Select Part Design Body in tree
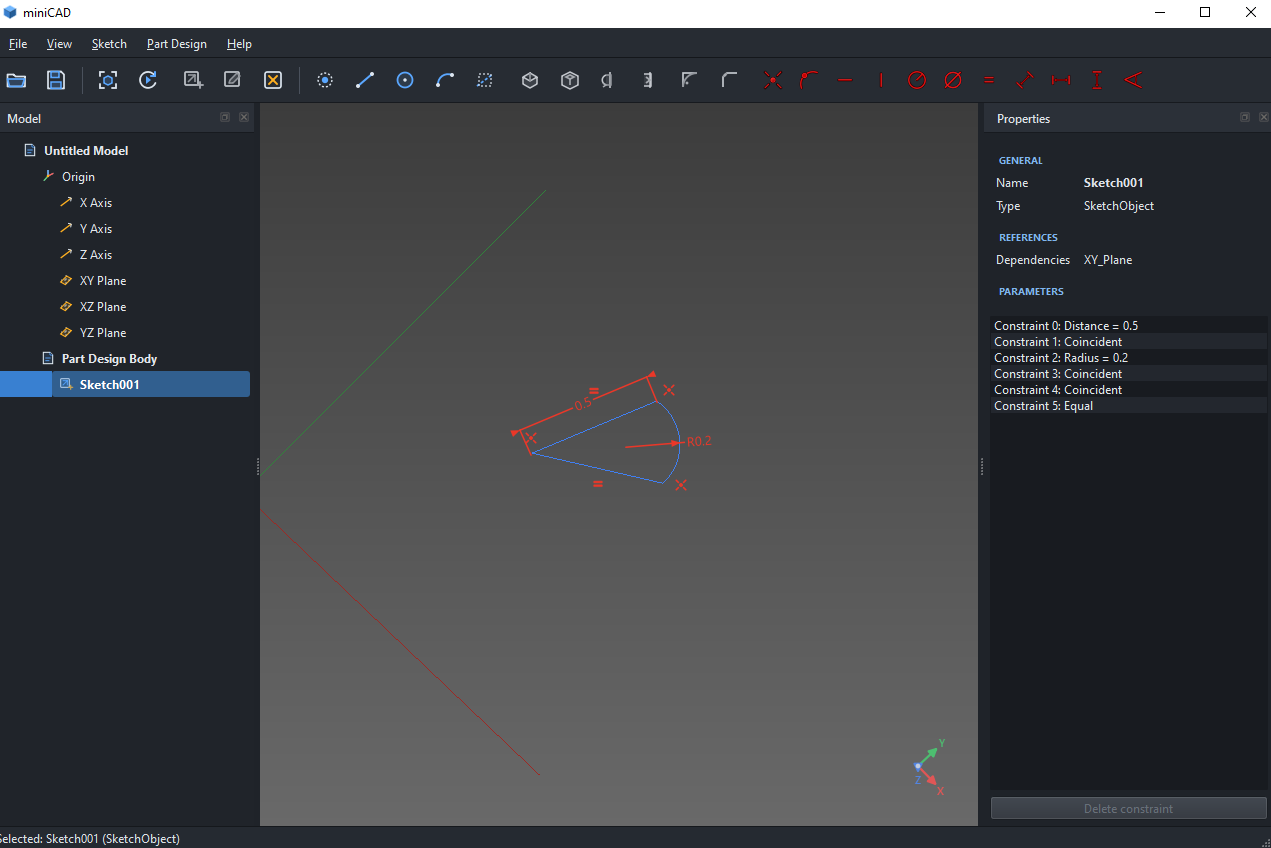 (109, 359)
